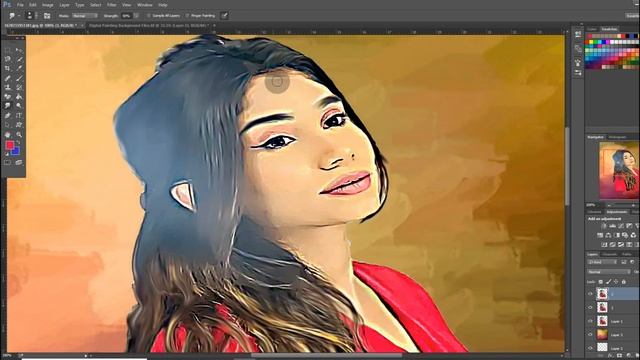
Task: Select the Dodge tool
Action: click(19, 106)
